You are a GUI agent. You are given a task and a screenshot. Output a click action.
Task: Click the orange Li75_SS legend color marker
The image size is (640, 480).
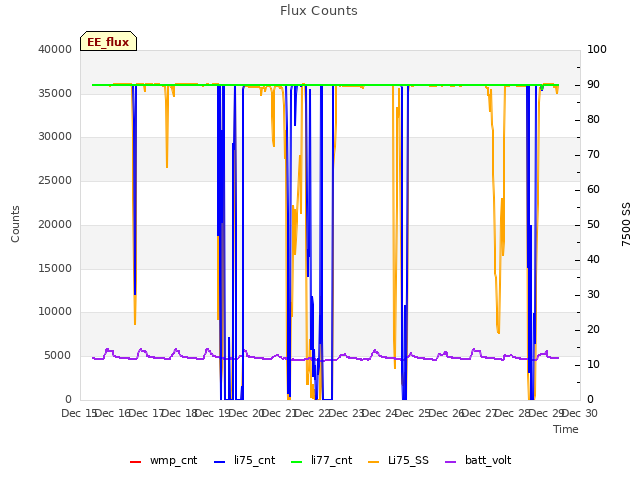pyautogui.click(x=373, y=462)
